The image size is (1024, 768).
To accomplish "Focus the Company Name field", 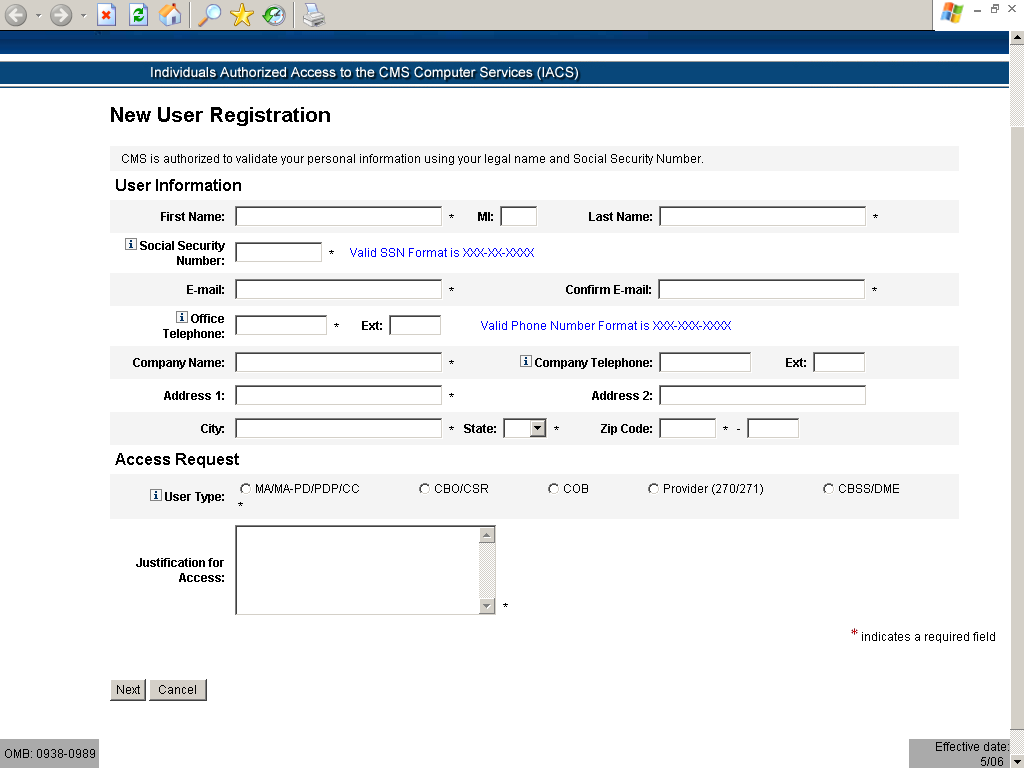I will click(x=338, y=362).
